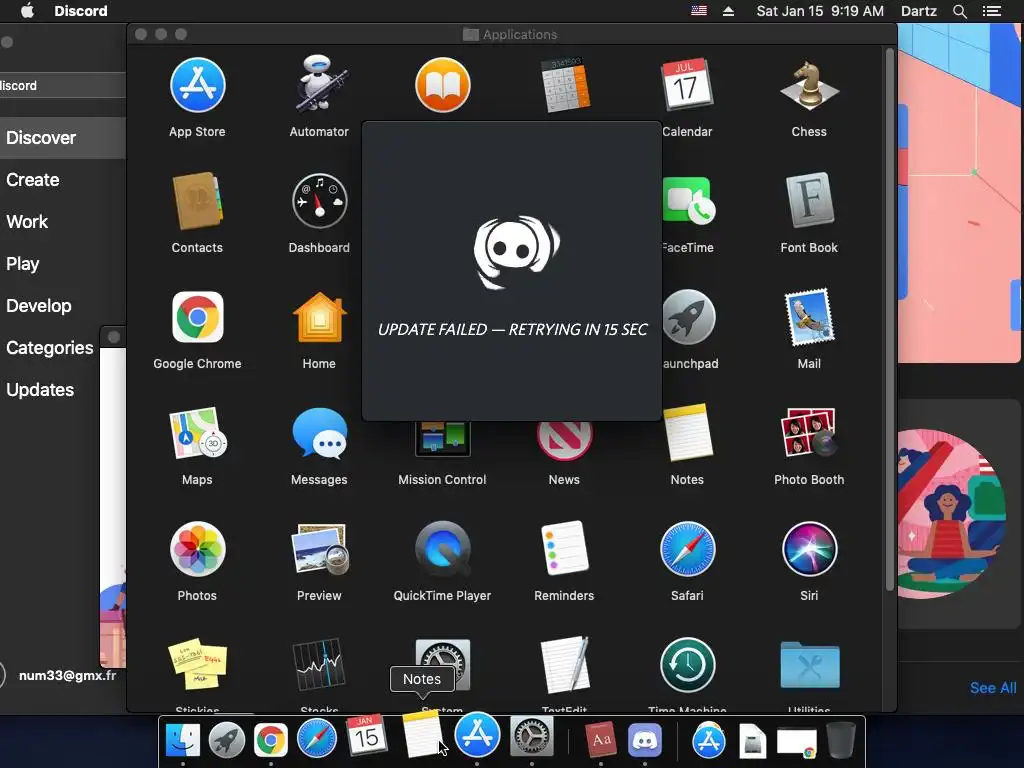Launch Google Chrome from Applications window
The width and height of the screenshot is (1024, 768).
coord(197,317)
